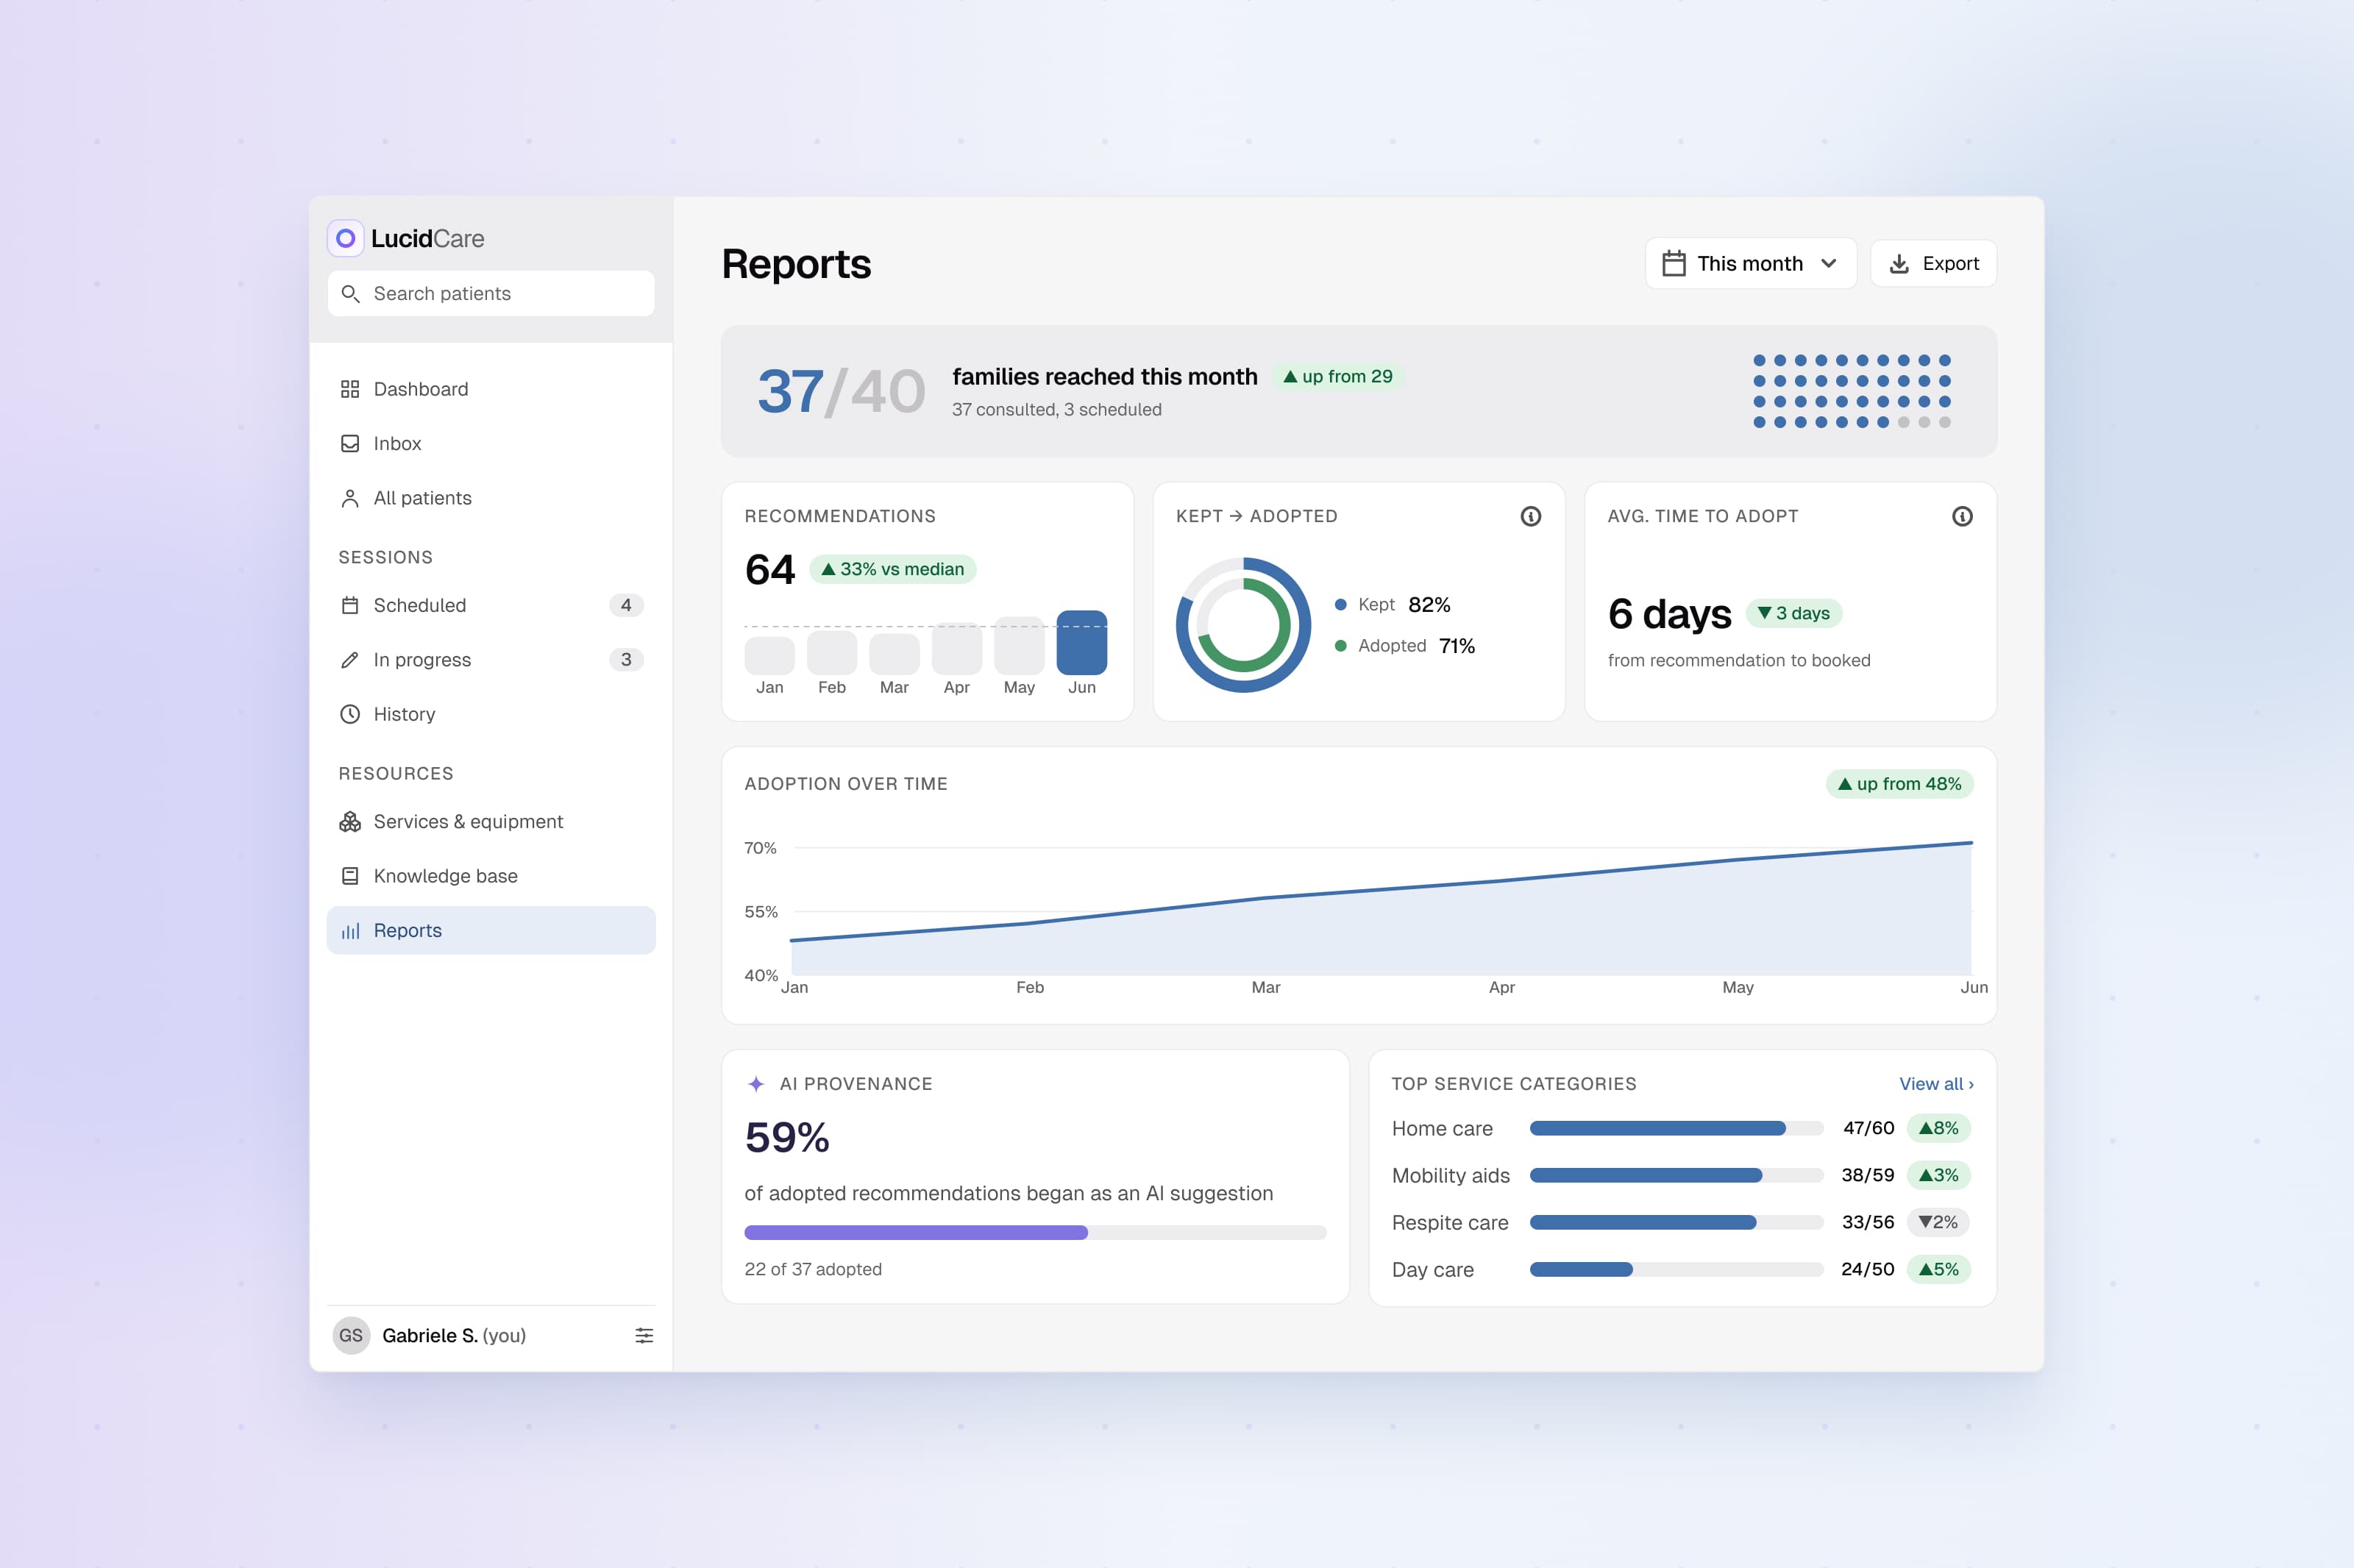Click the Day care 5% change badge
Screen dimensions: 2354x1568
pos(1939,1269)
